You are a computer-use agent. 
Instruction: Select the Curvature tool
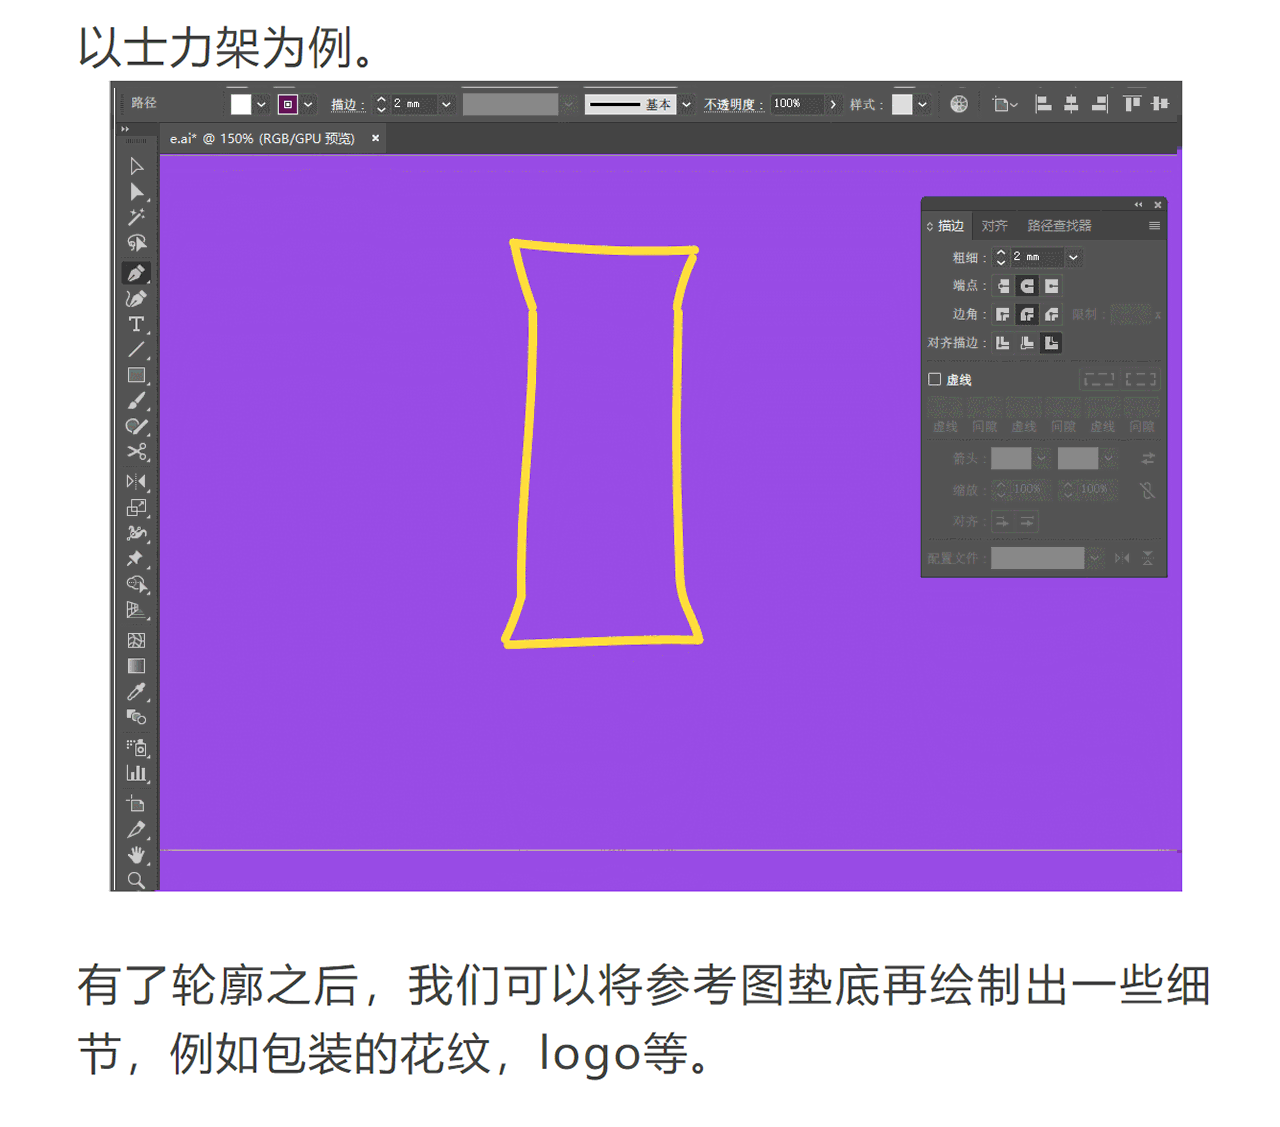click(x=137, y=299)
